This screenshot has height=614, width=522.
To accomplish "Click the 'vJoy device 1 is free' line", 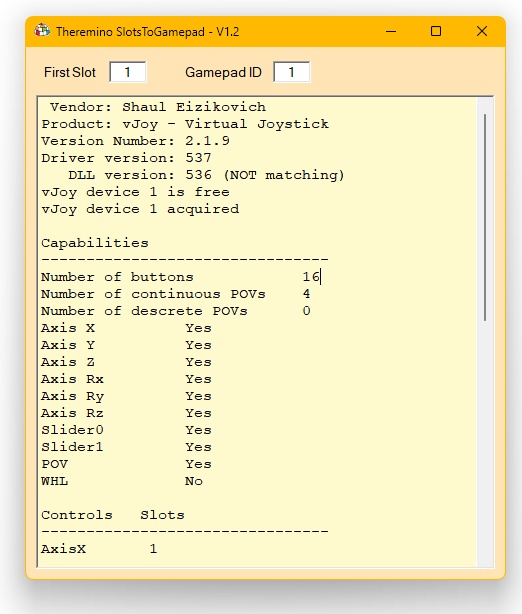I will tap(135, 192).
